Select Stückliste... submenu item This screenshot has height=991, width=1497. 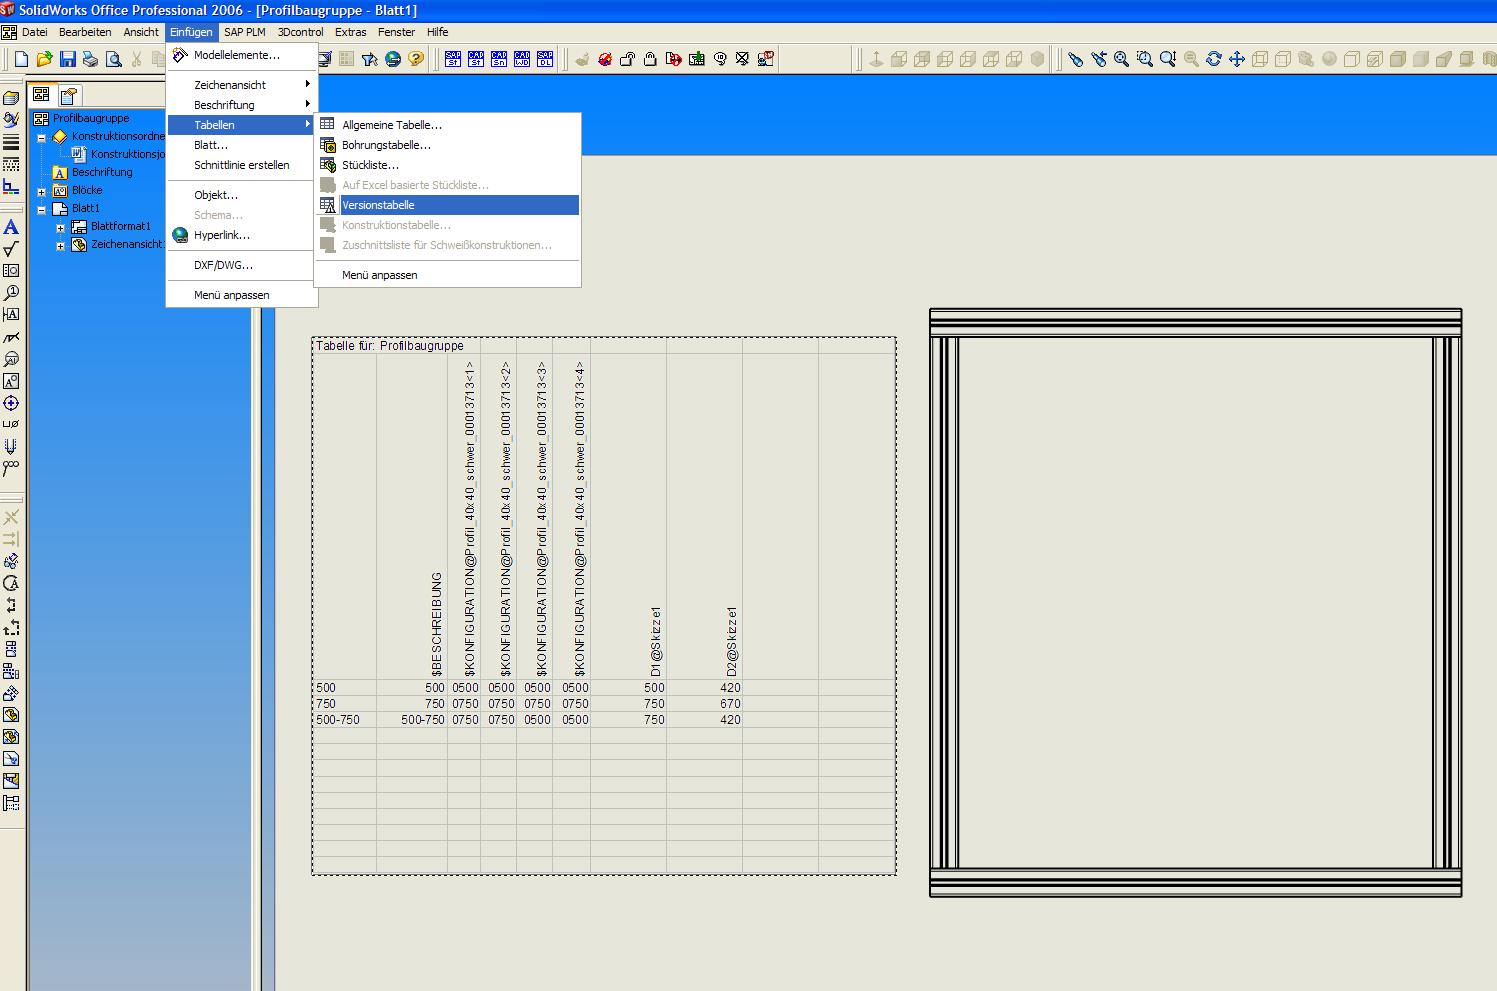[x=448, y=165]
